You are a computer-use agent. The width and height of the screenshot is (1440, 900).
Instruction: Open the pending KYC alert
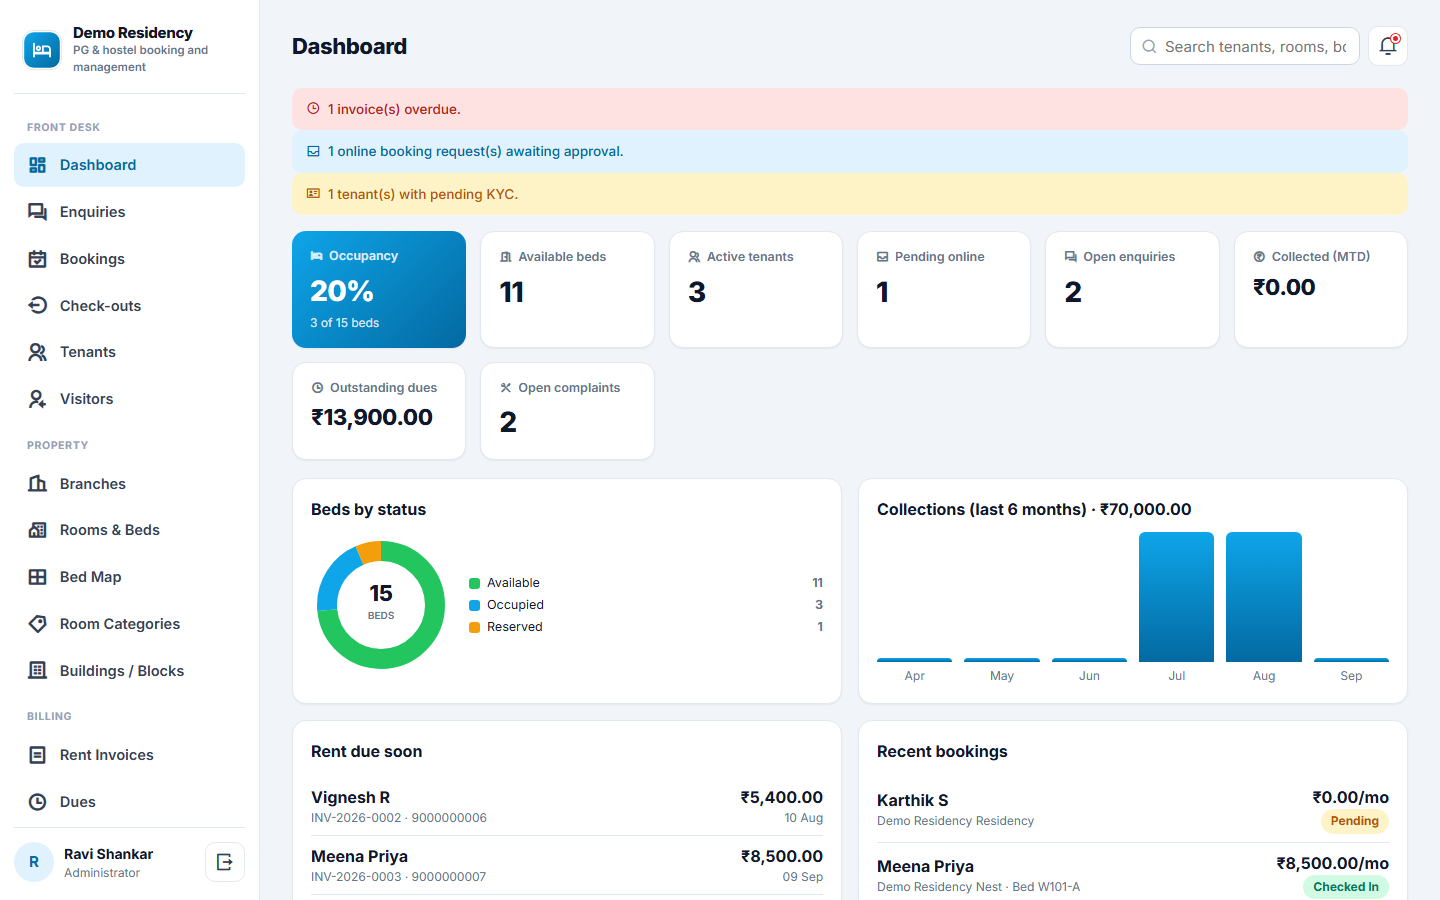850,194
